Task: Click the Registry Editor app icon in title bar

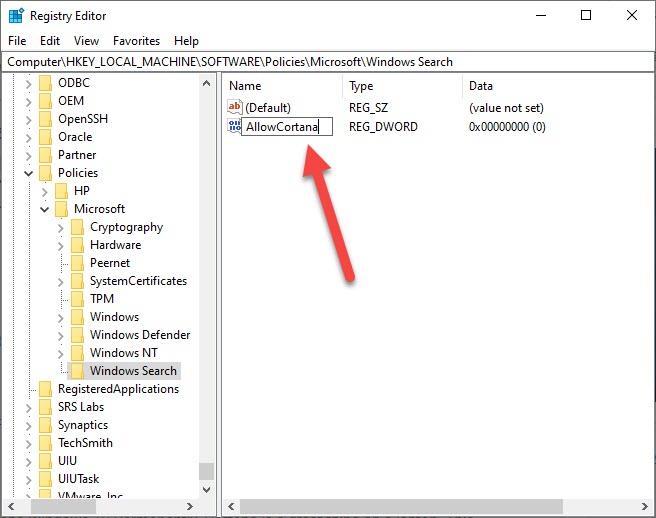Action: pyautogui.click(x=16, y=15)
